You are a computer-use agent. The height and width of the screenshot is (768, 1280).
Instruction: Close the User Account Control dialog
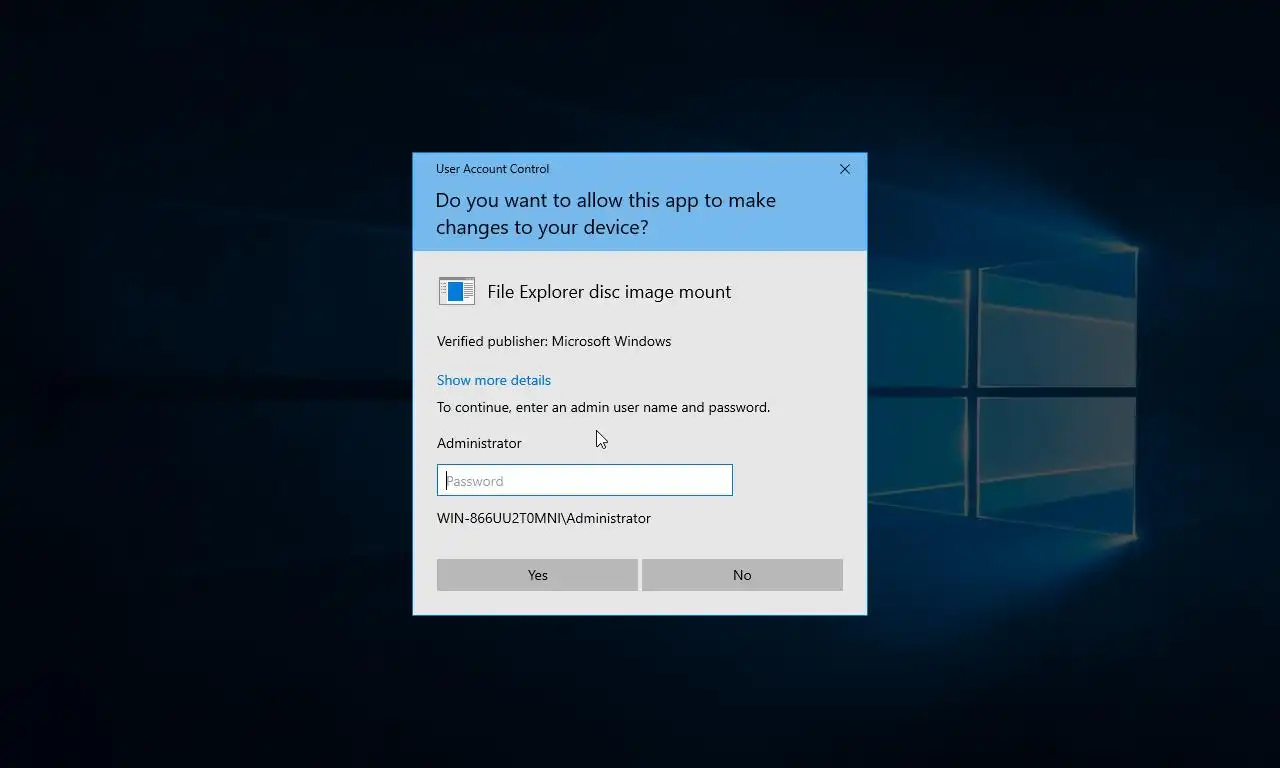click(x=845, y=169)
